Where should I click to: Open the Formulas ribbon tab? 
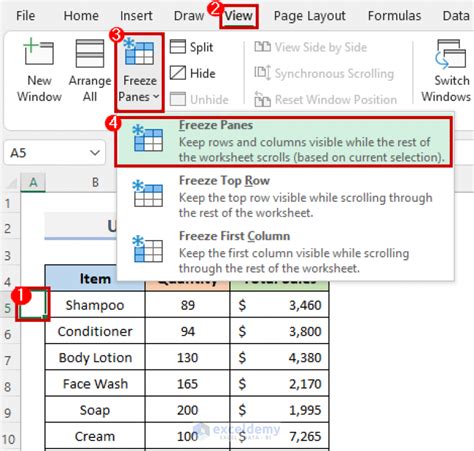click(394, 16)
